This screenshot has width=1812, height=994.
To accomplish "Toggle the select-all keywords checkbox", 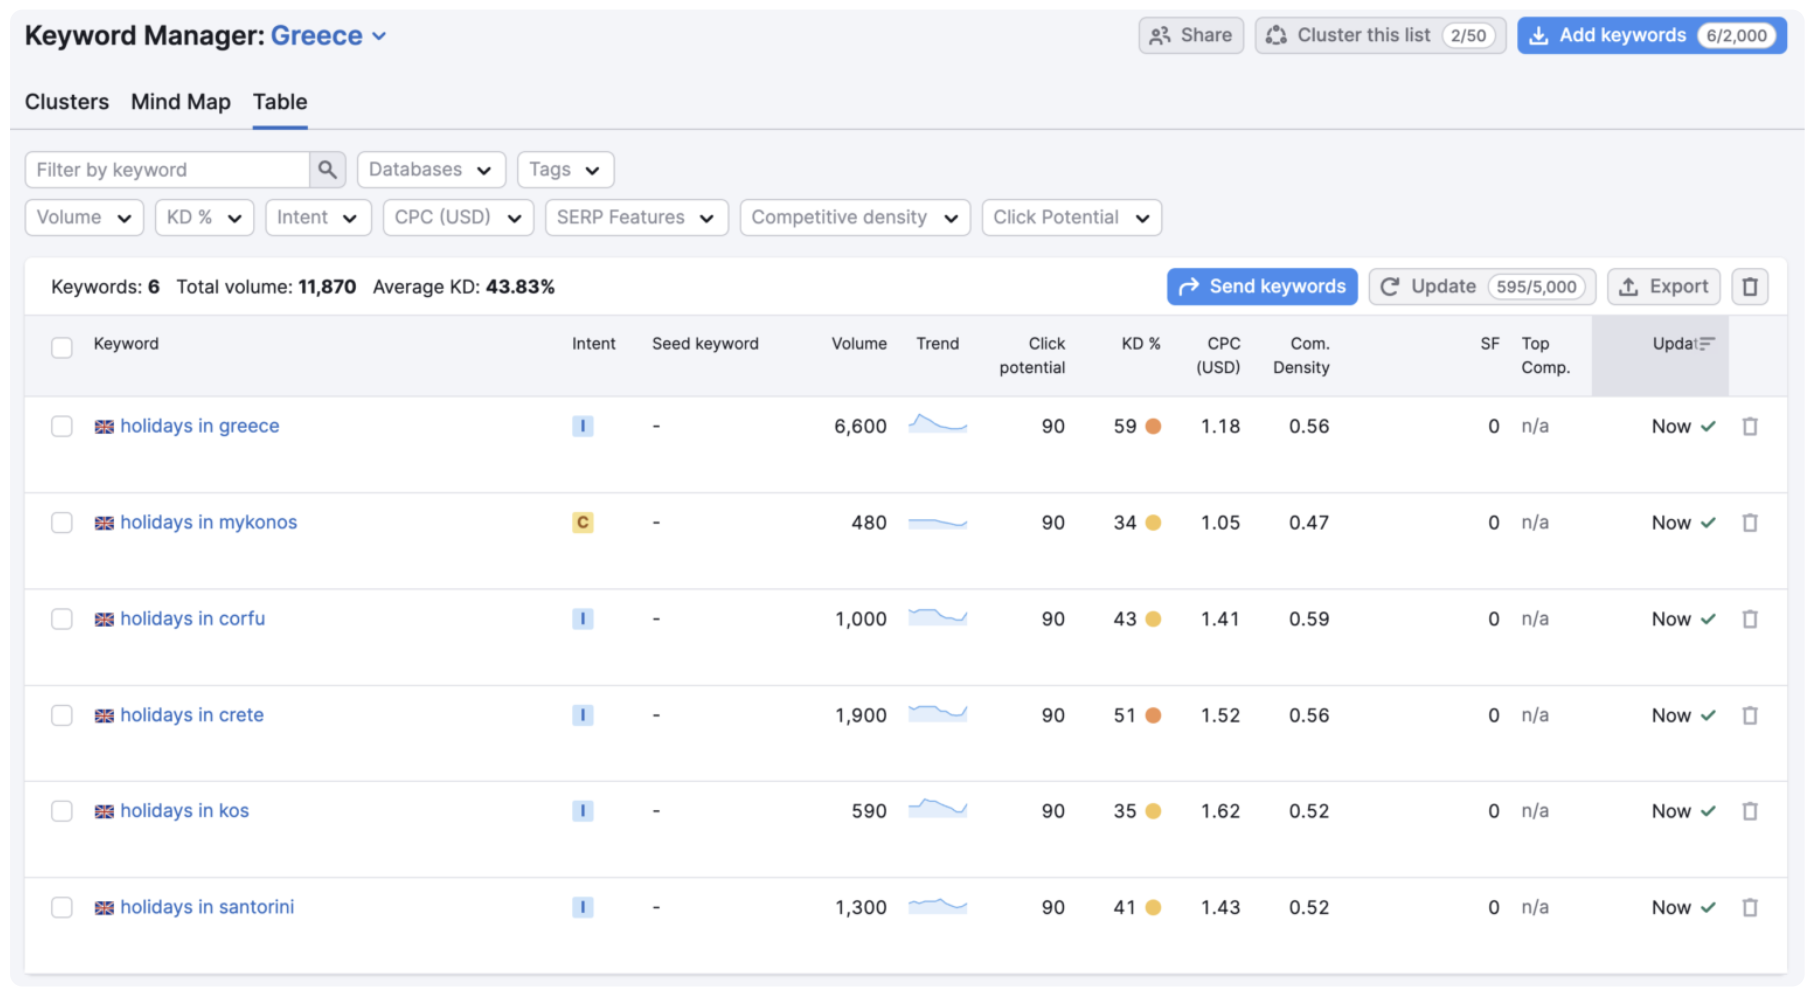I will point(62,347).
